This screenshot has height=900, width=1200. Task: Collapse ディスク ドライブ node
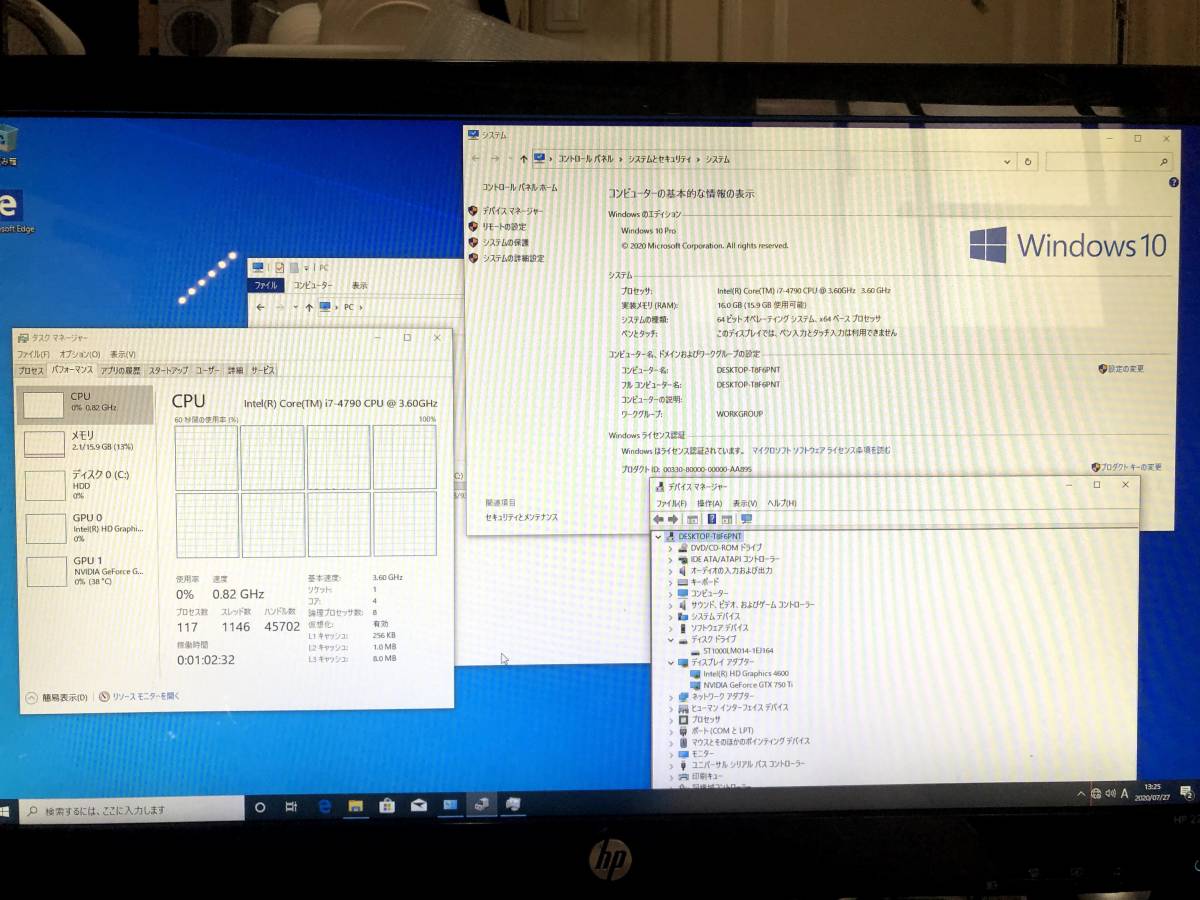pyautogui.click(x=671, y=639)
